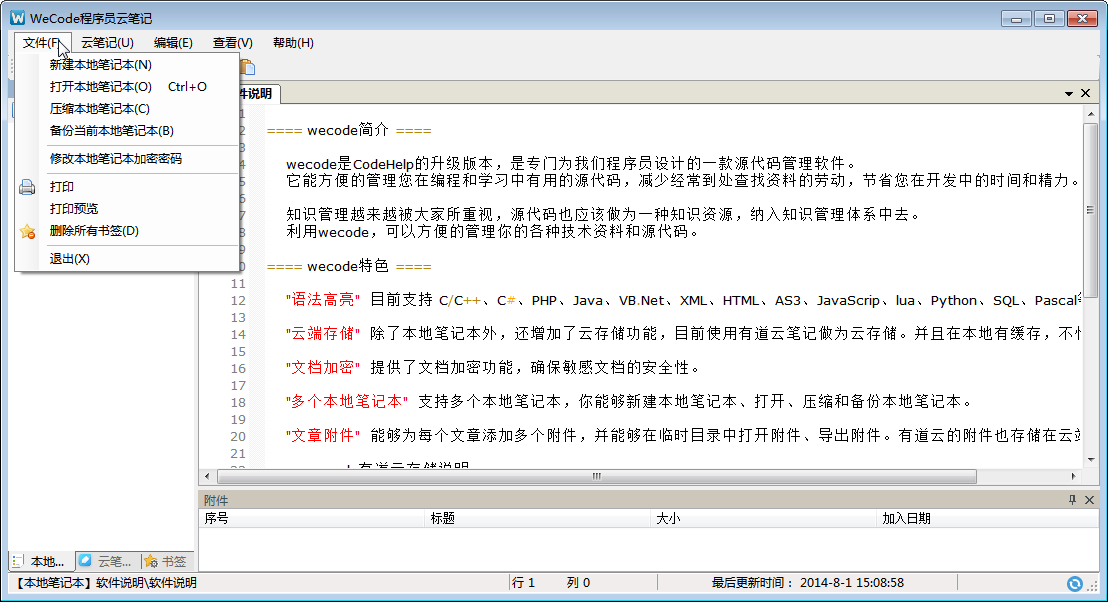Sort attachments by 大小 column

click(763, 519)
